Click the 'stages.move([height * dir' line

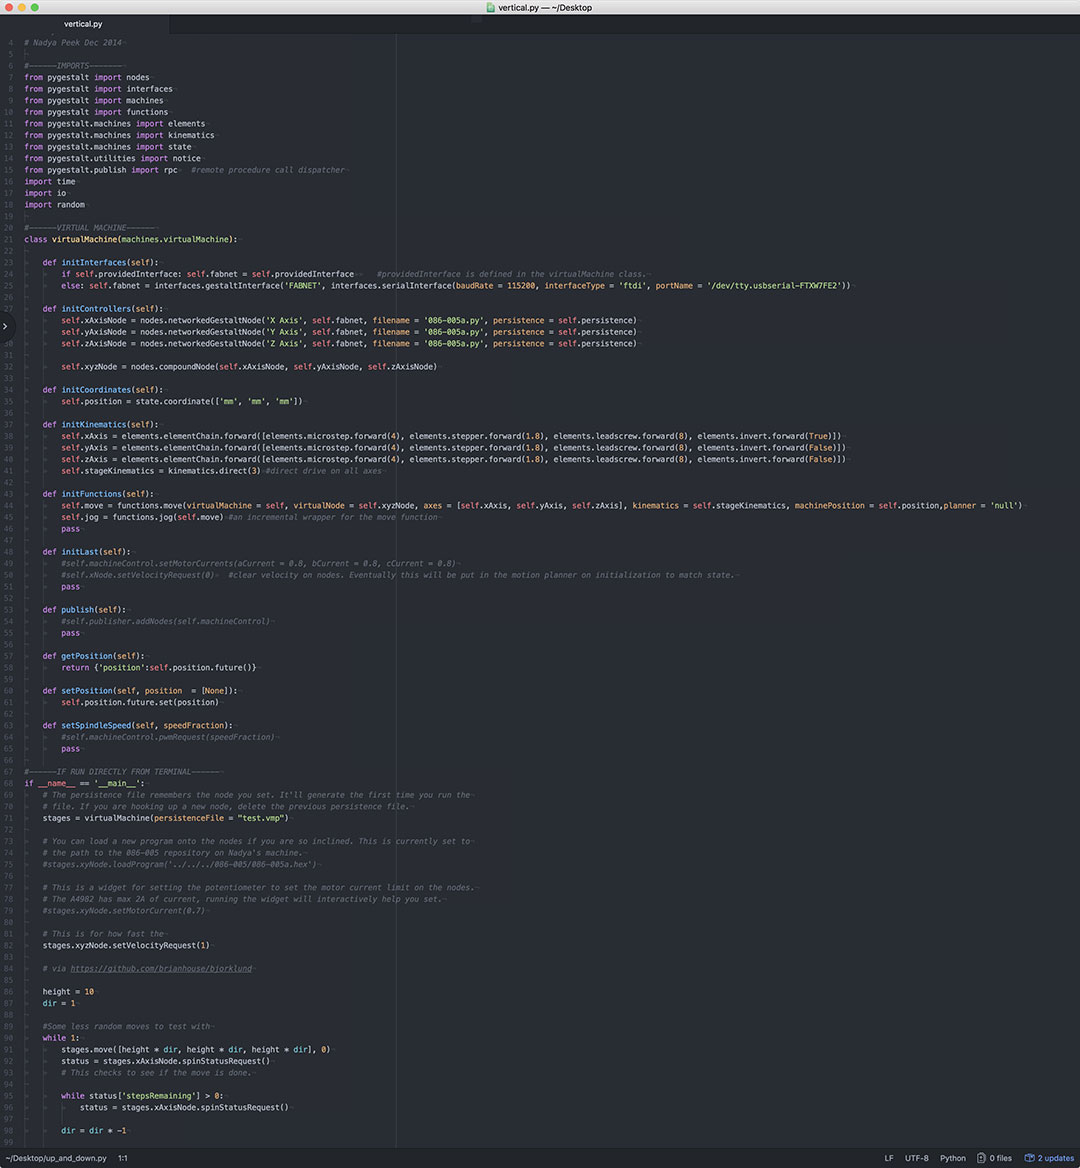196,1050
